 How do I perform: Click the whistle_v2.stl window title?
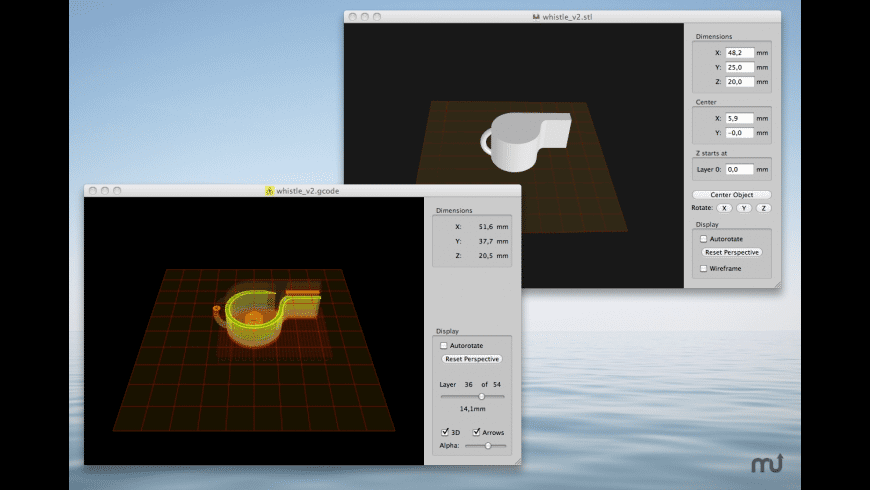tap(567, 17)
